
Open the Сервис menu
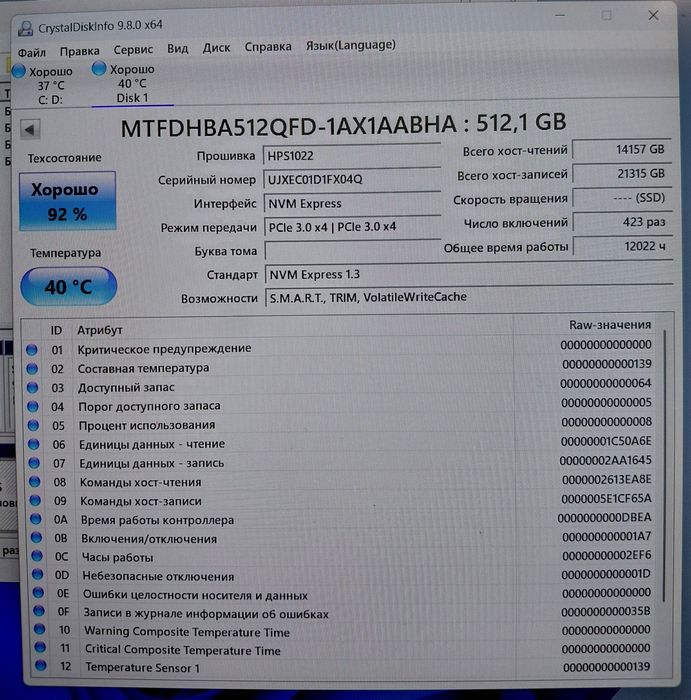click(133, 50)
